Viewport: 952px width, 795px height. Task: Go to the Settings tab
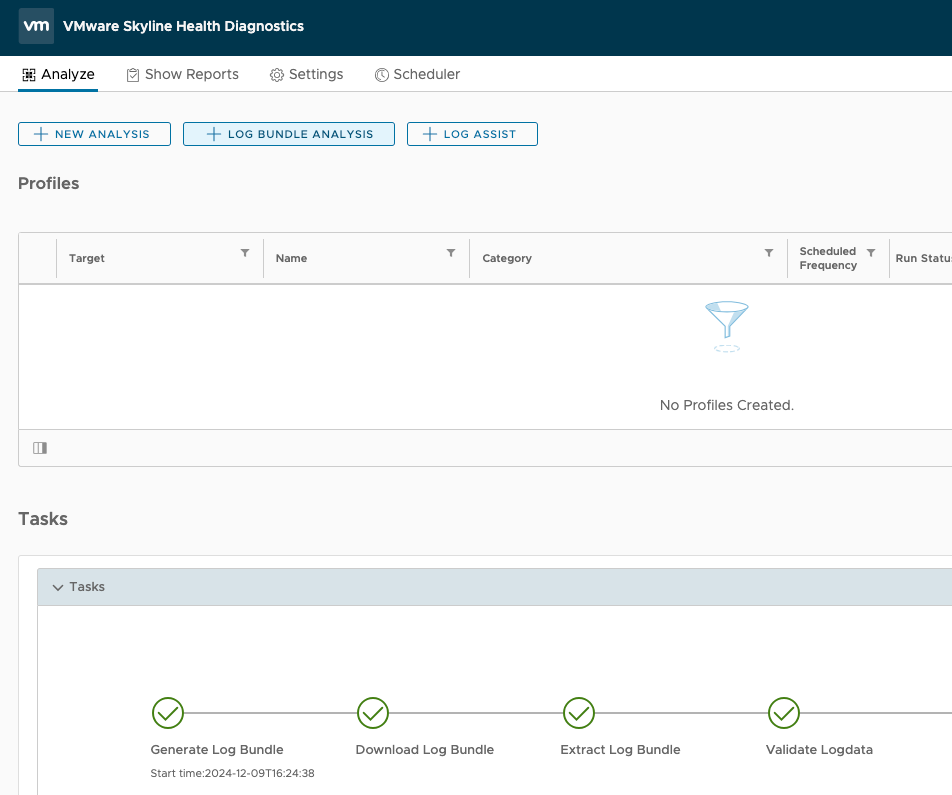tap(307, 74)
